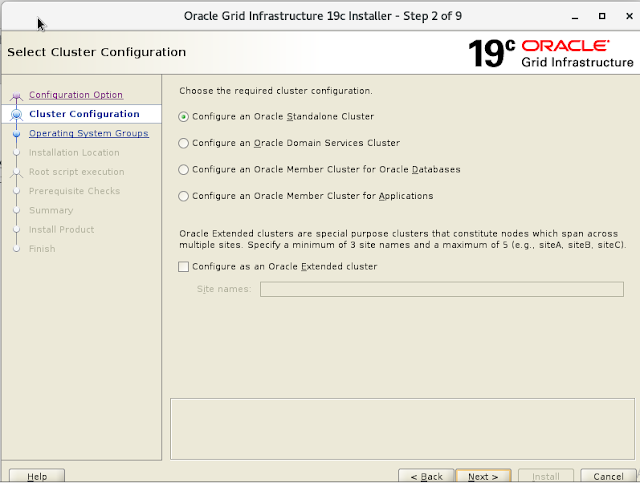Image resolution: width=640 pixels, height=483 pixels.
Task: Click the Summary step label
Action: (x=51, y=210)
